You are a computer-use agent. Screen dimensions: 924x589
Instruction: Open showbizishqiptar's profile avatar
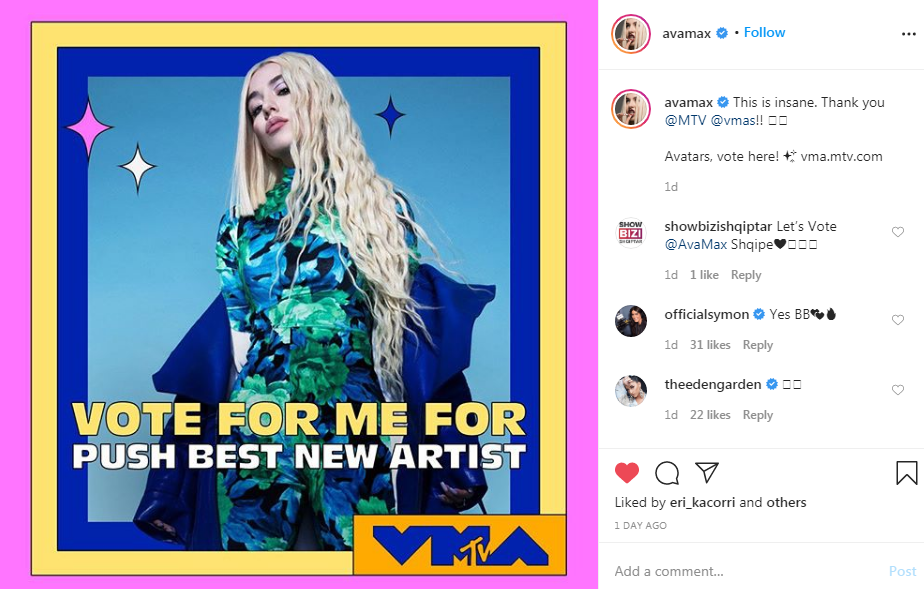click(631, 233)
